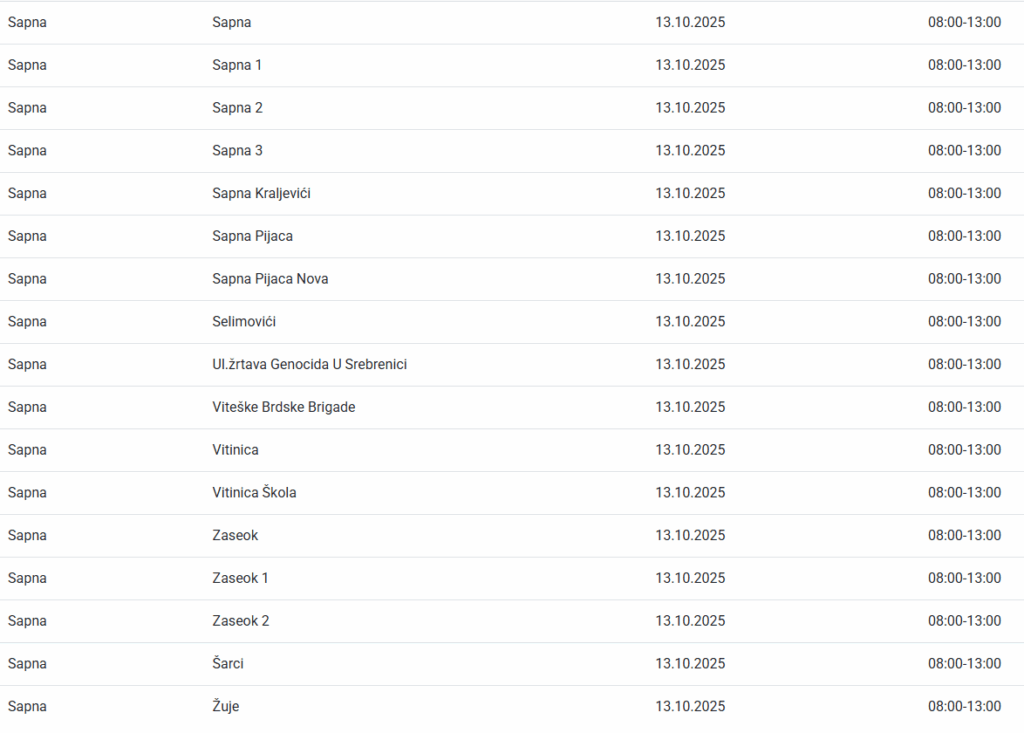1024x733 pixels.
Task: Click the date 13.10.2025 beside Selimovići
Action: pos(690,321)
